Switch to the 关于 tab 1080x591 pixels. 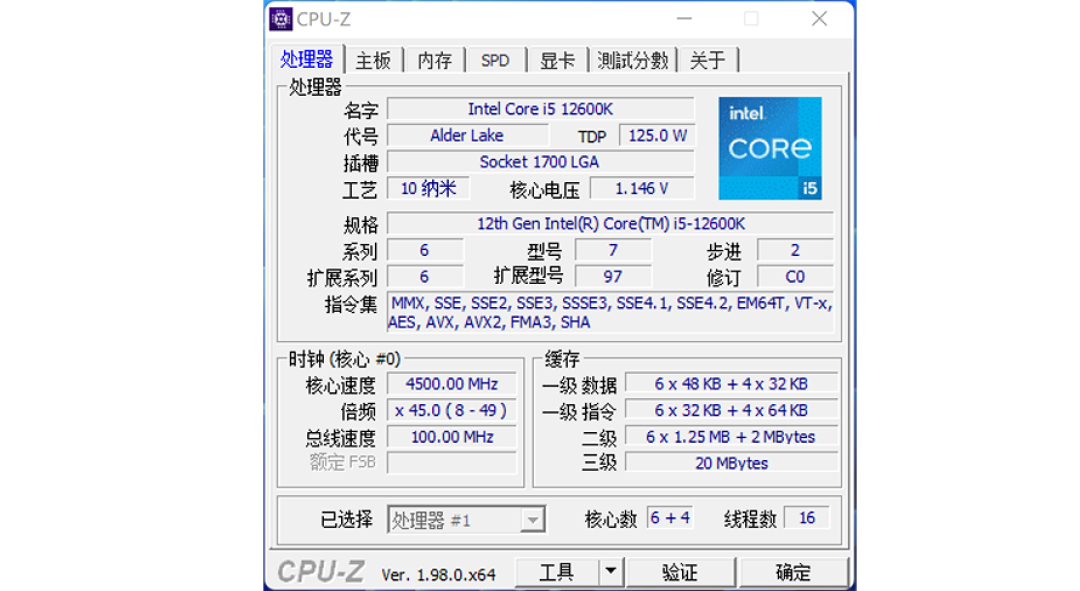click(x=707, y=61)
